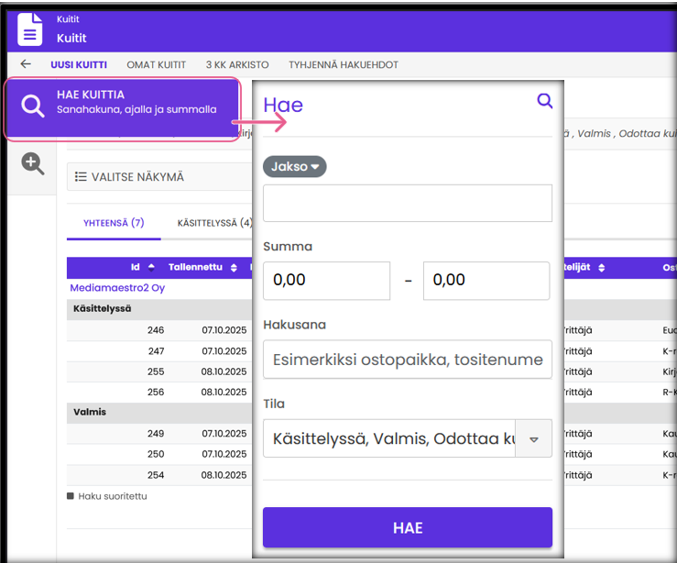Click the Hakusana keyword input field

(x=407, y=360)
